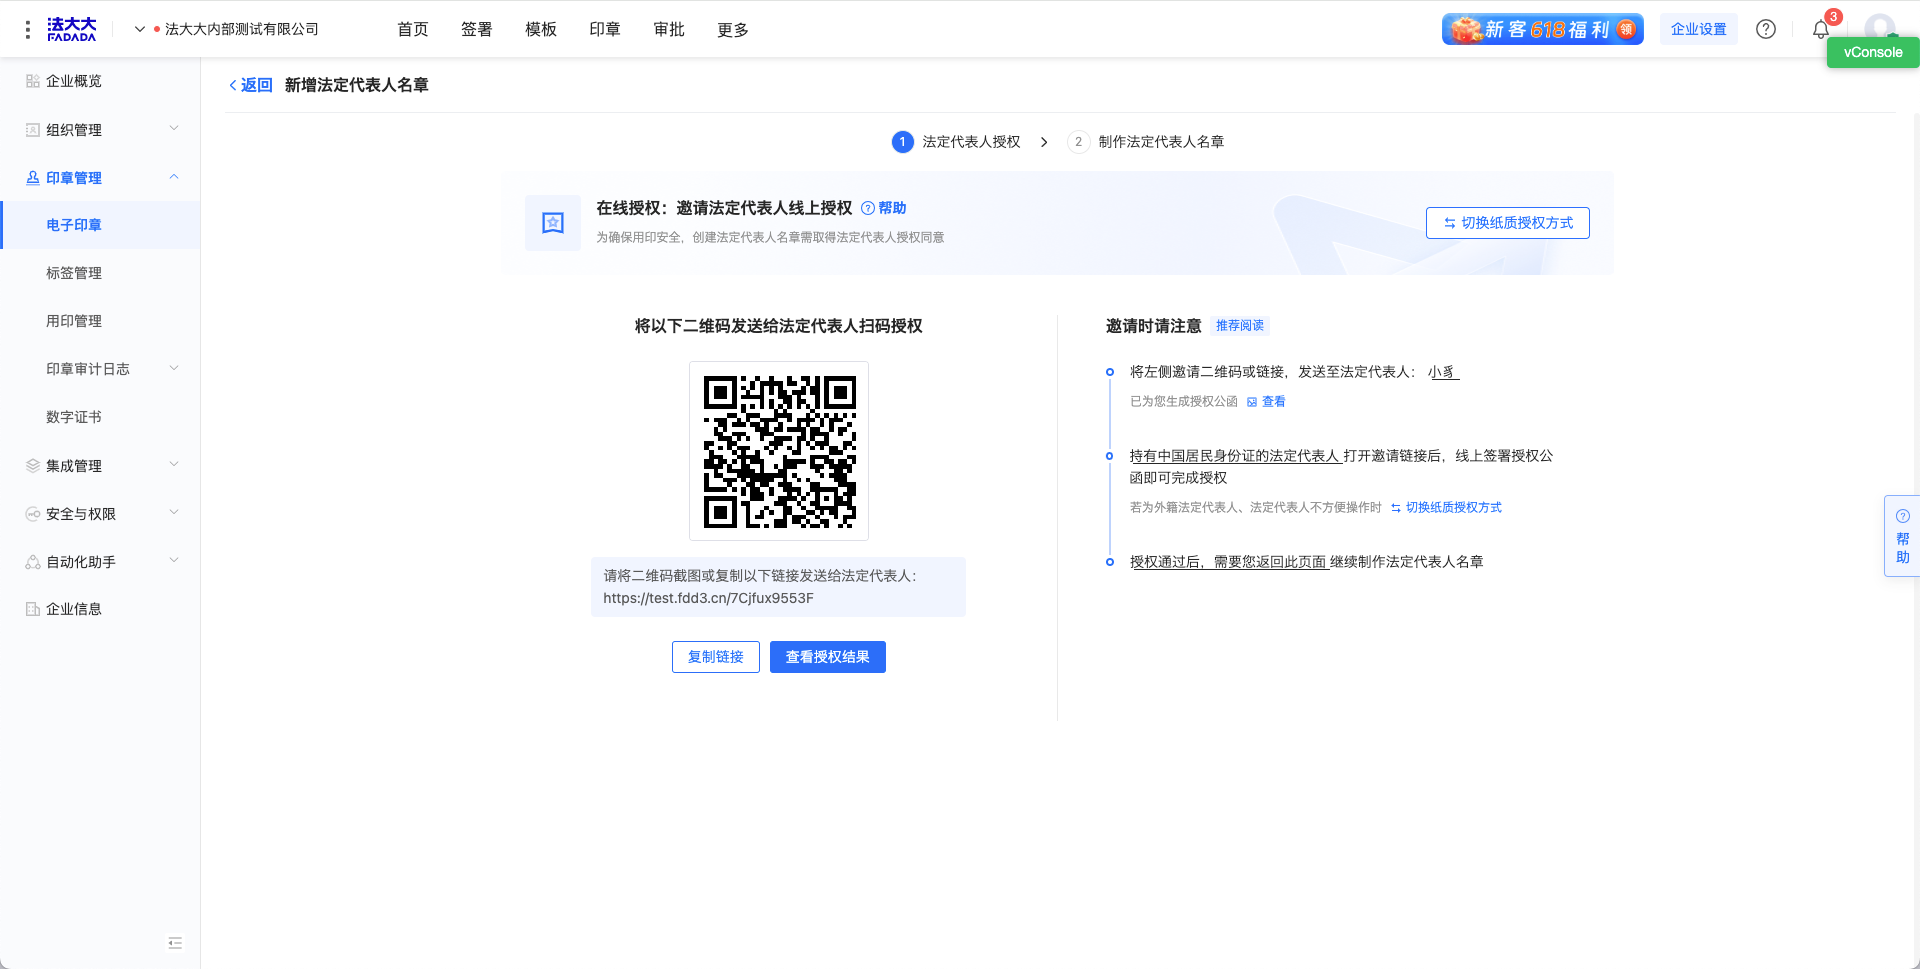Viewport: 1920px width, 969px height.
Task: Expand the 集成管理 chevron
Action: pos(174,465)
